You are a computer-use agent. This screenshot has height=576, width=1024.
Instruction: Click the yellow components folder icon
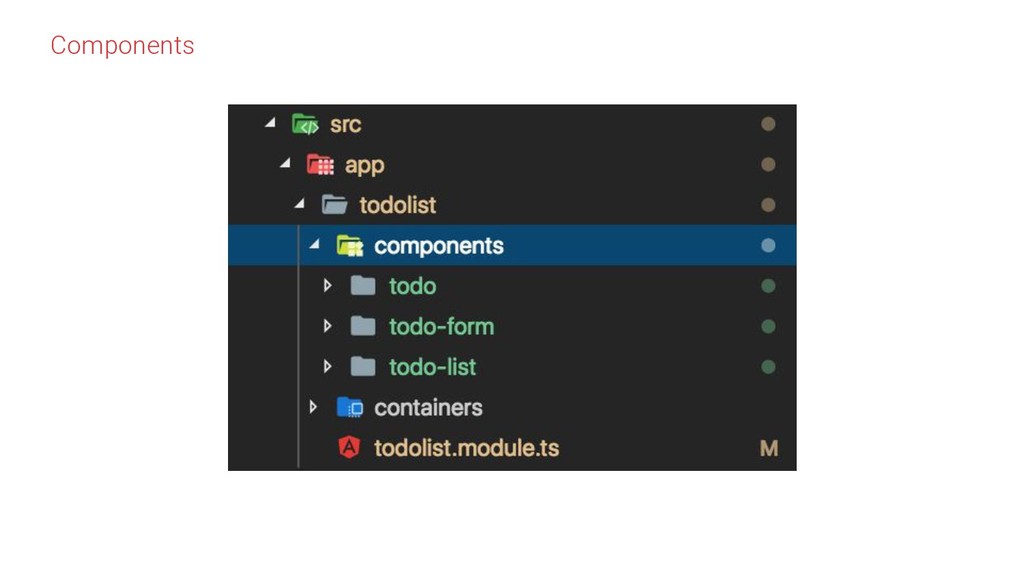(x=349, y=245)
